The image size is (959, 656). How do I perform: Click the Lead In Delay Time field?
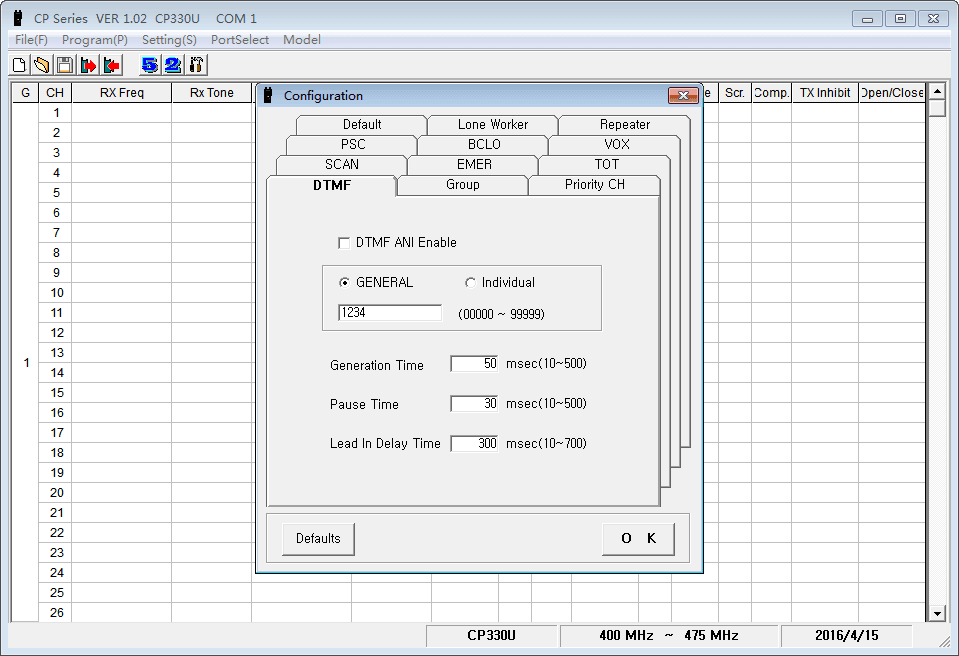(474, 443)
